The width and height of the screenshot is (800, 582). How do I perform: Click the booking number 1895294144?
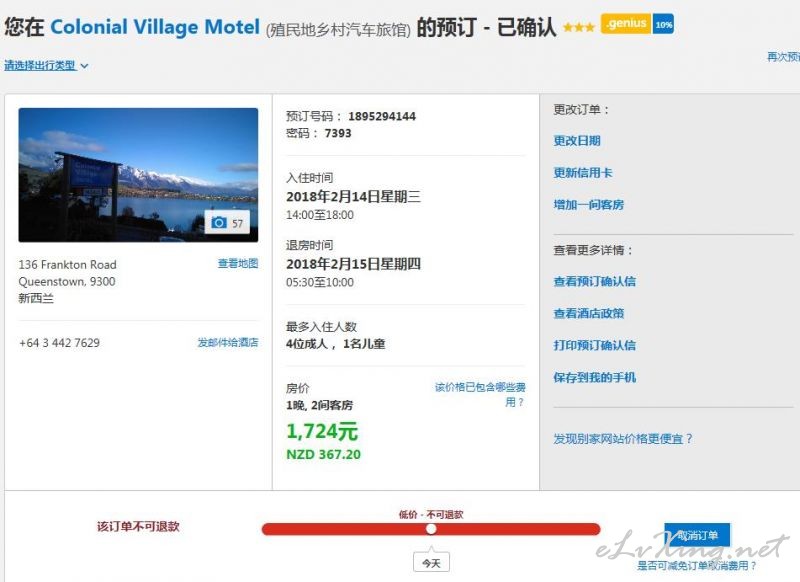point(382,116)
